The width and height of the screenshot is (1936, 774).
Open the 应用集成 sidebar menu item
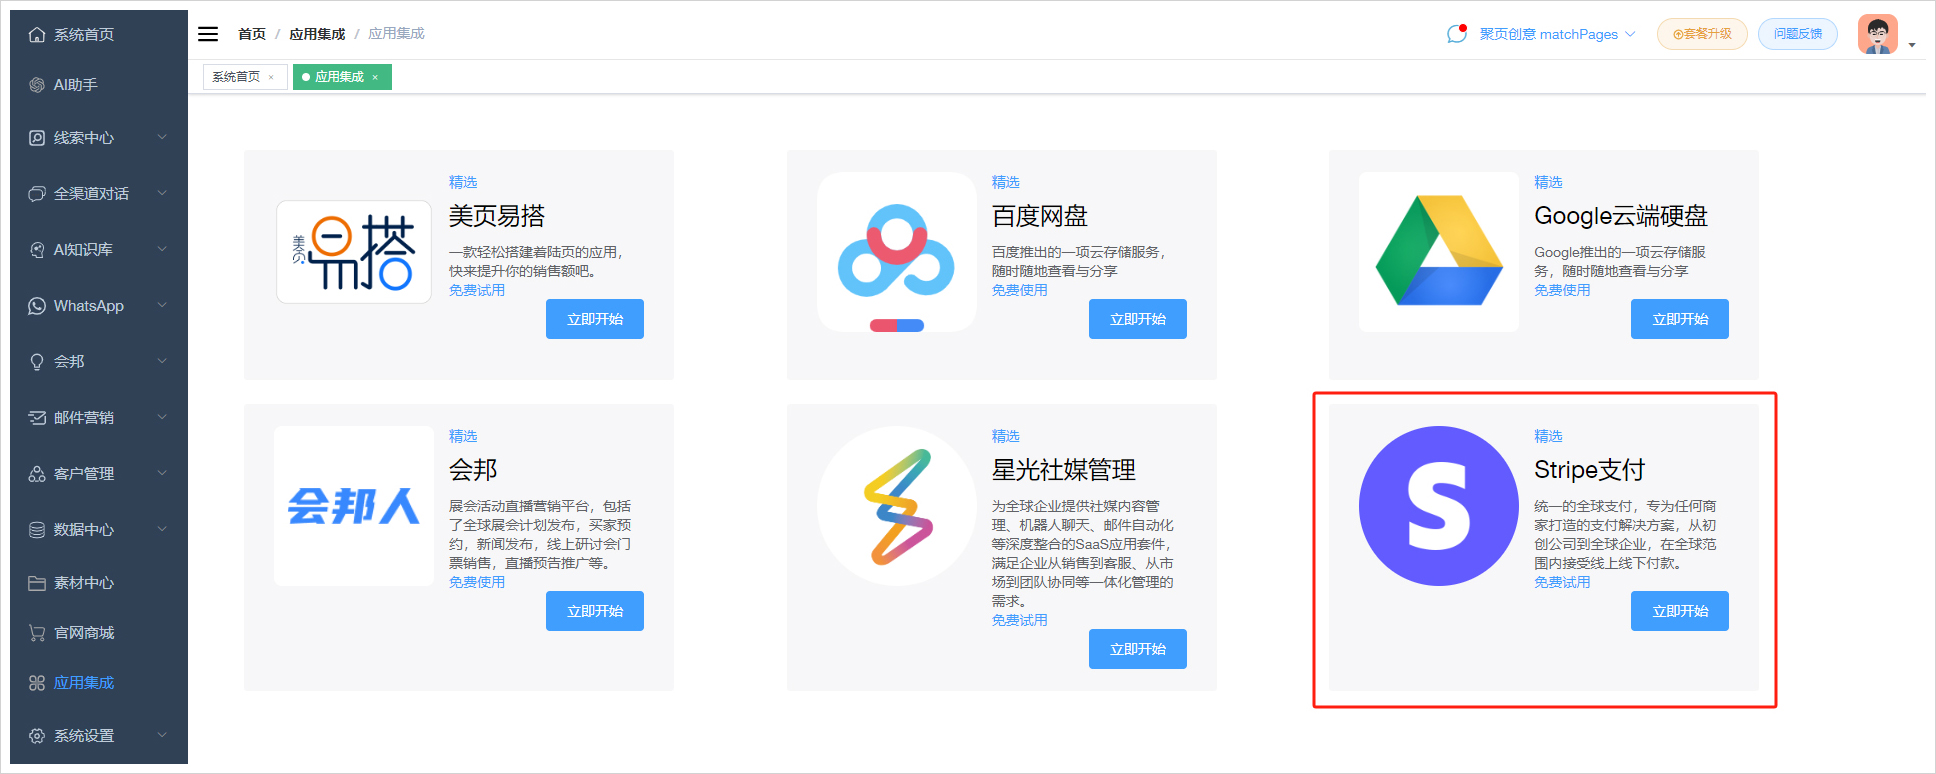click(x=99, y=683)
